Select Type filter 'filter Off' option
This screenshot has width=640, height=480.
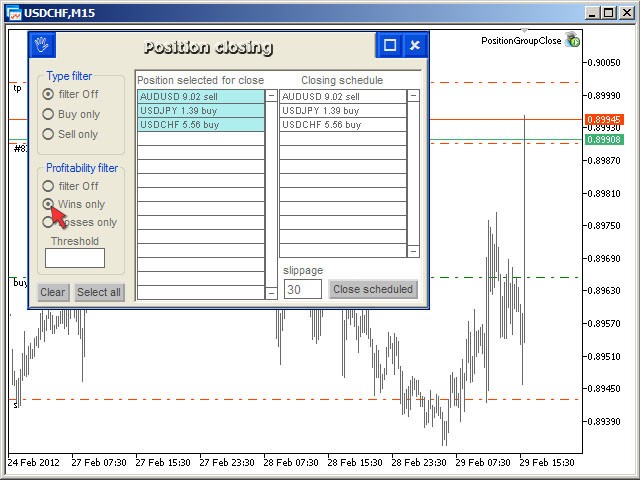click(48, 94)
